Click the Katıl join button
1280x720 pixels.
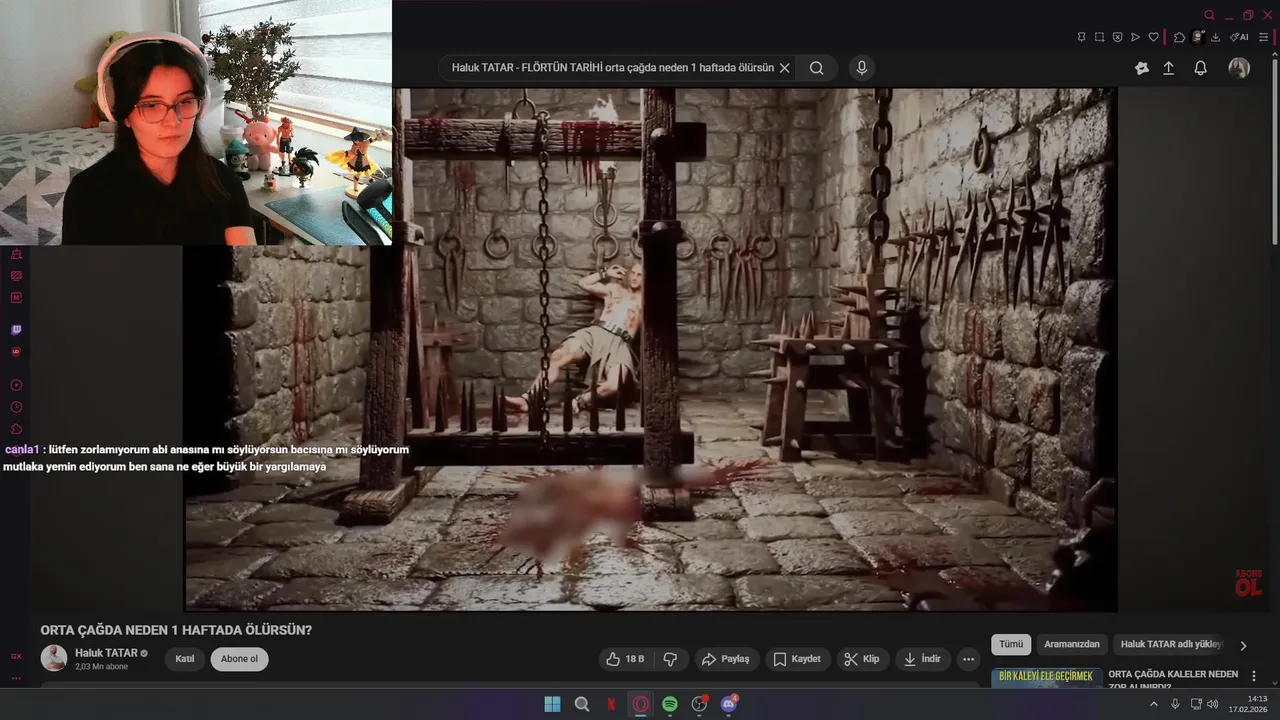[185, 659]
